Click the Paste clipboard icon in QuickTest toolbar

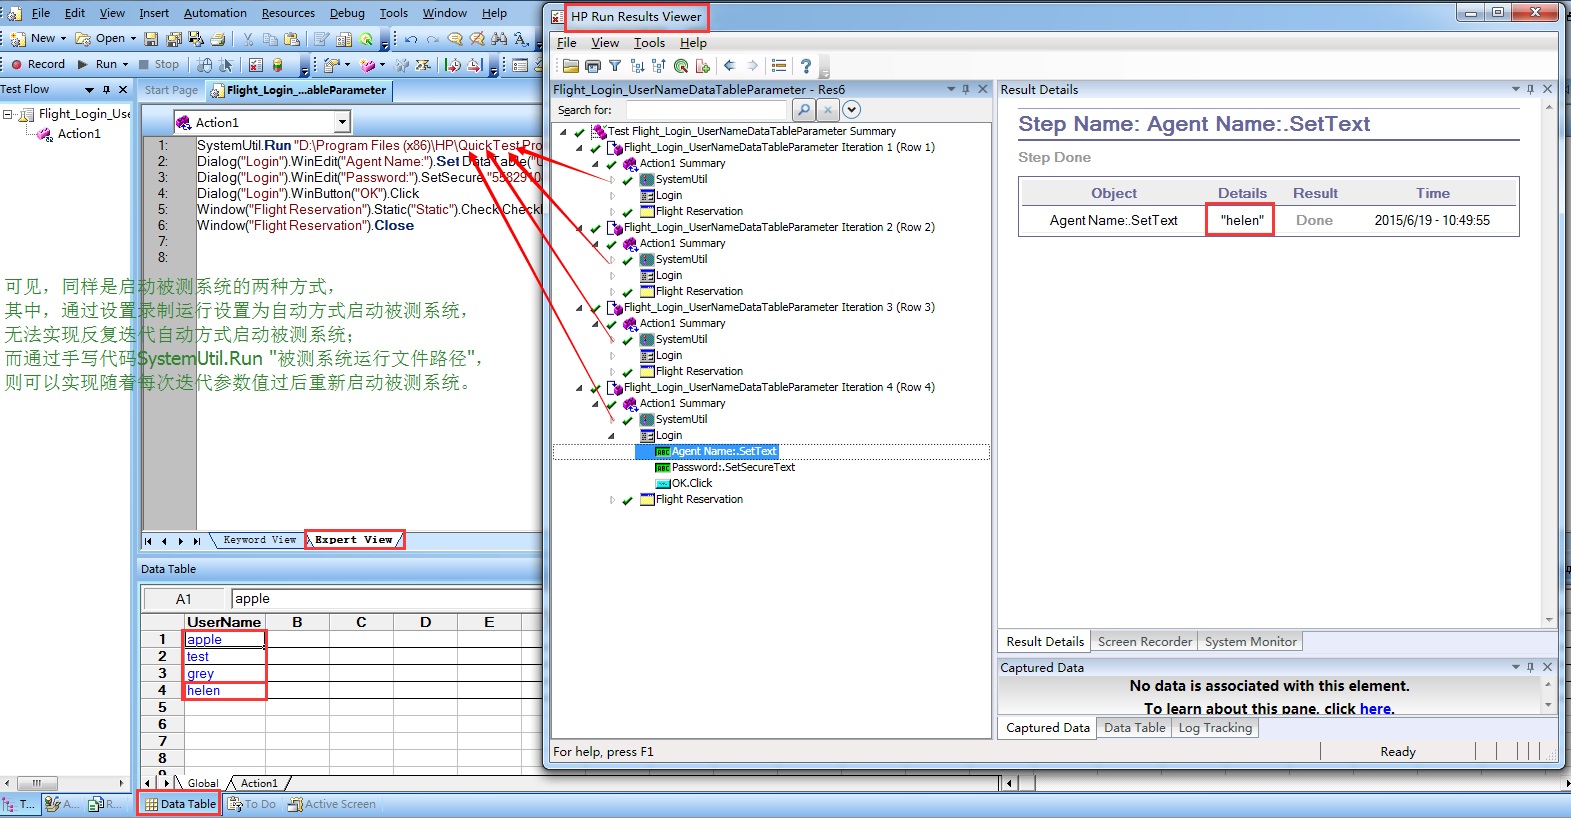point(291,39)
